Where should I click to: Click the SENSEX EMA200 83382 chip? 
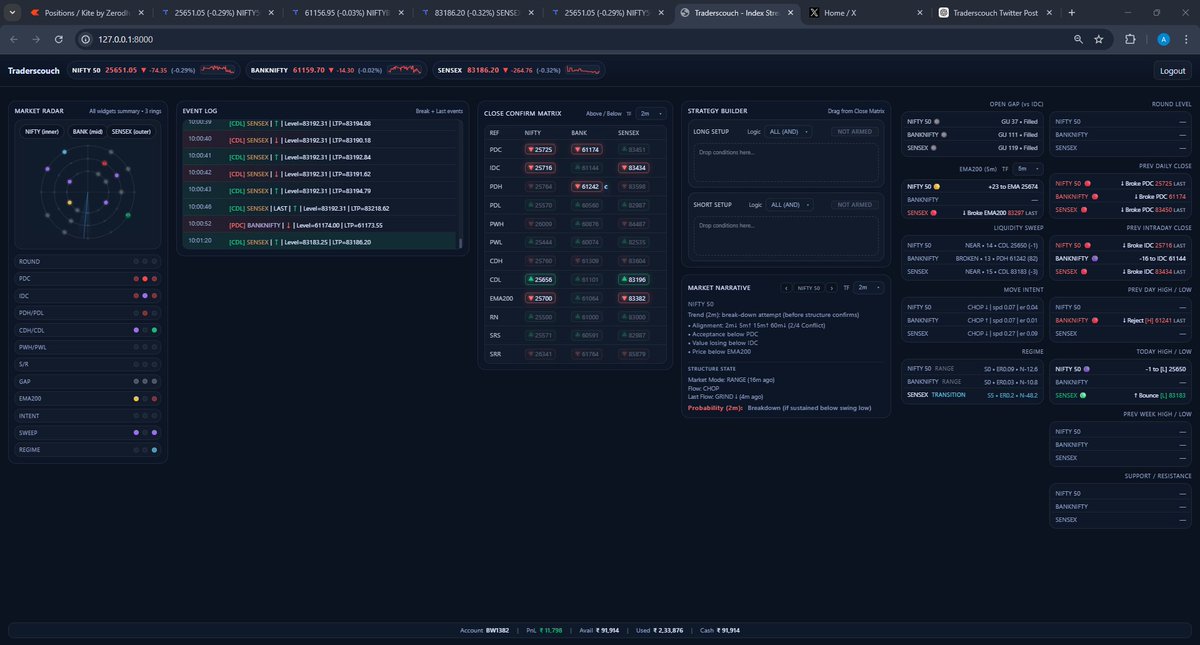tap(633, 298)
